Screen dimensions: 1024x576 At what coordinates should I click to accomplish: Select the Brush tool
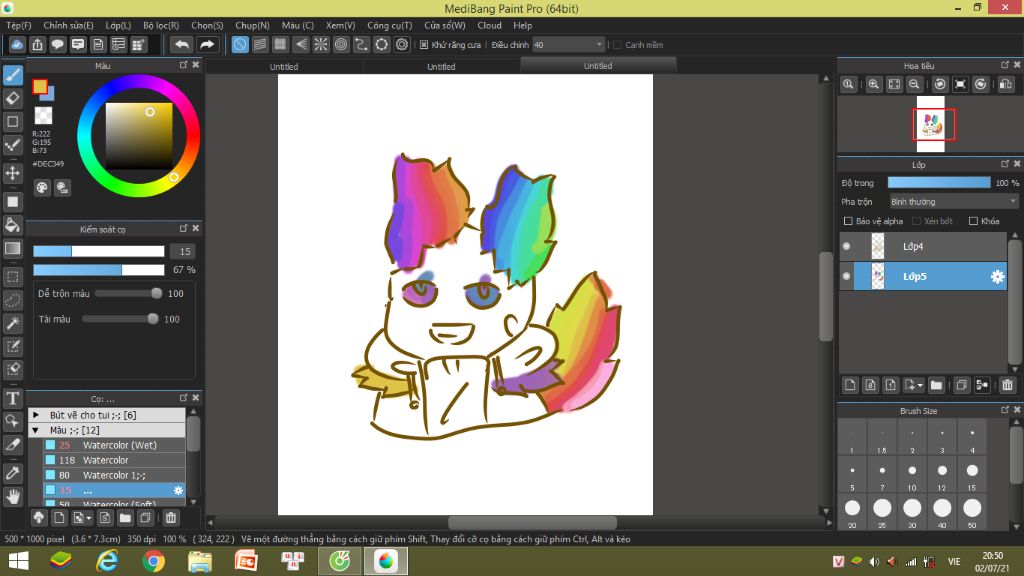click(12, 75)
